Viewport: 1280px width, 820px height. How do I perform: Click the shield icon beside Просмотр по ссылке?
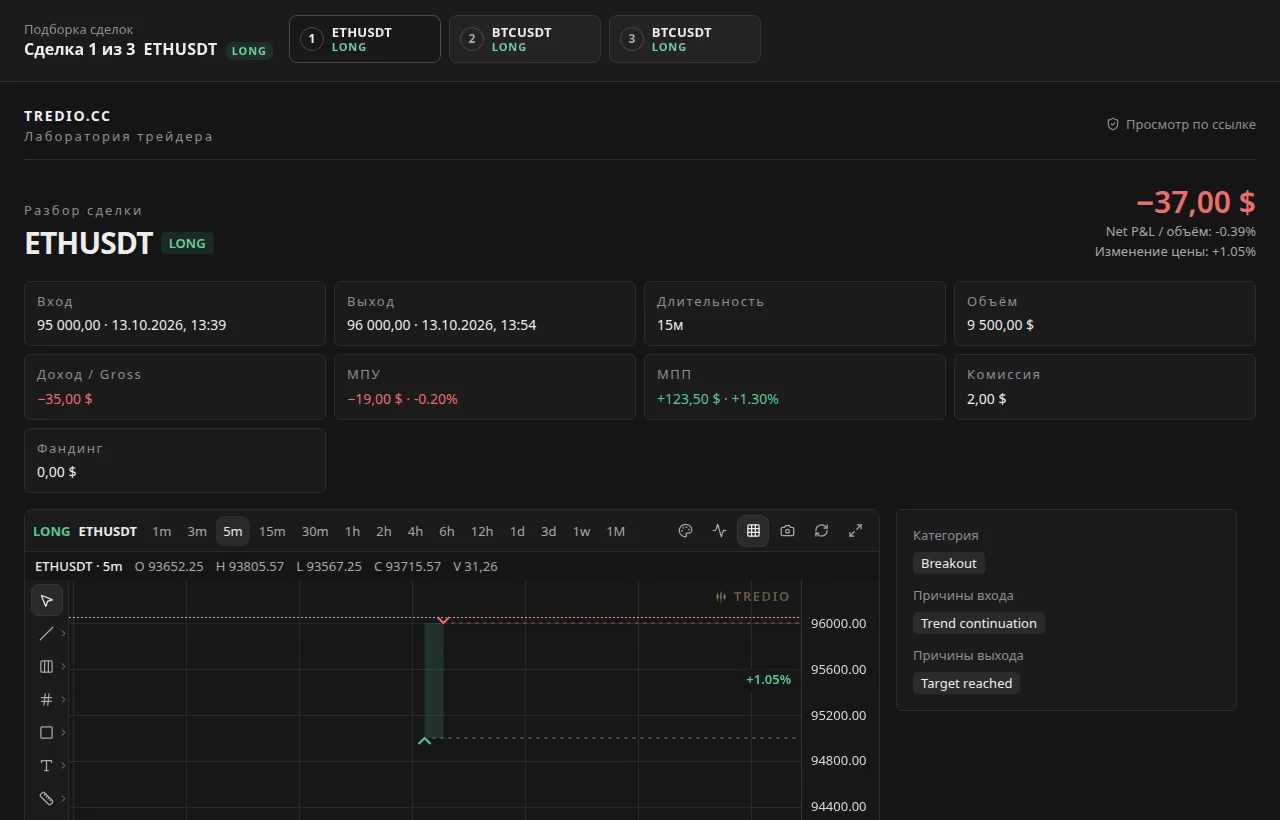[x=1112, y=124]
